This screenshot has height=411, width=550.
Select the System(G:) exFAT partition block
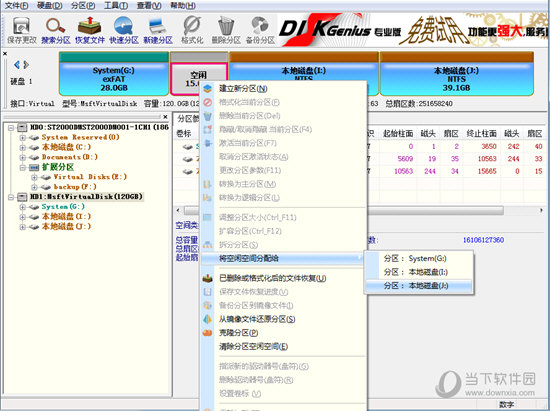(x=114, y=74)
